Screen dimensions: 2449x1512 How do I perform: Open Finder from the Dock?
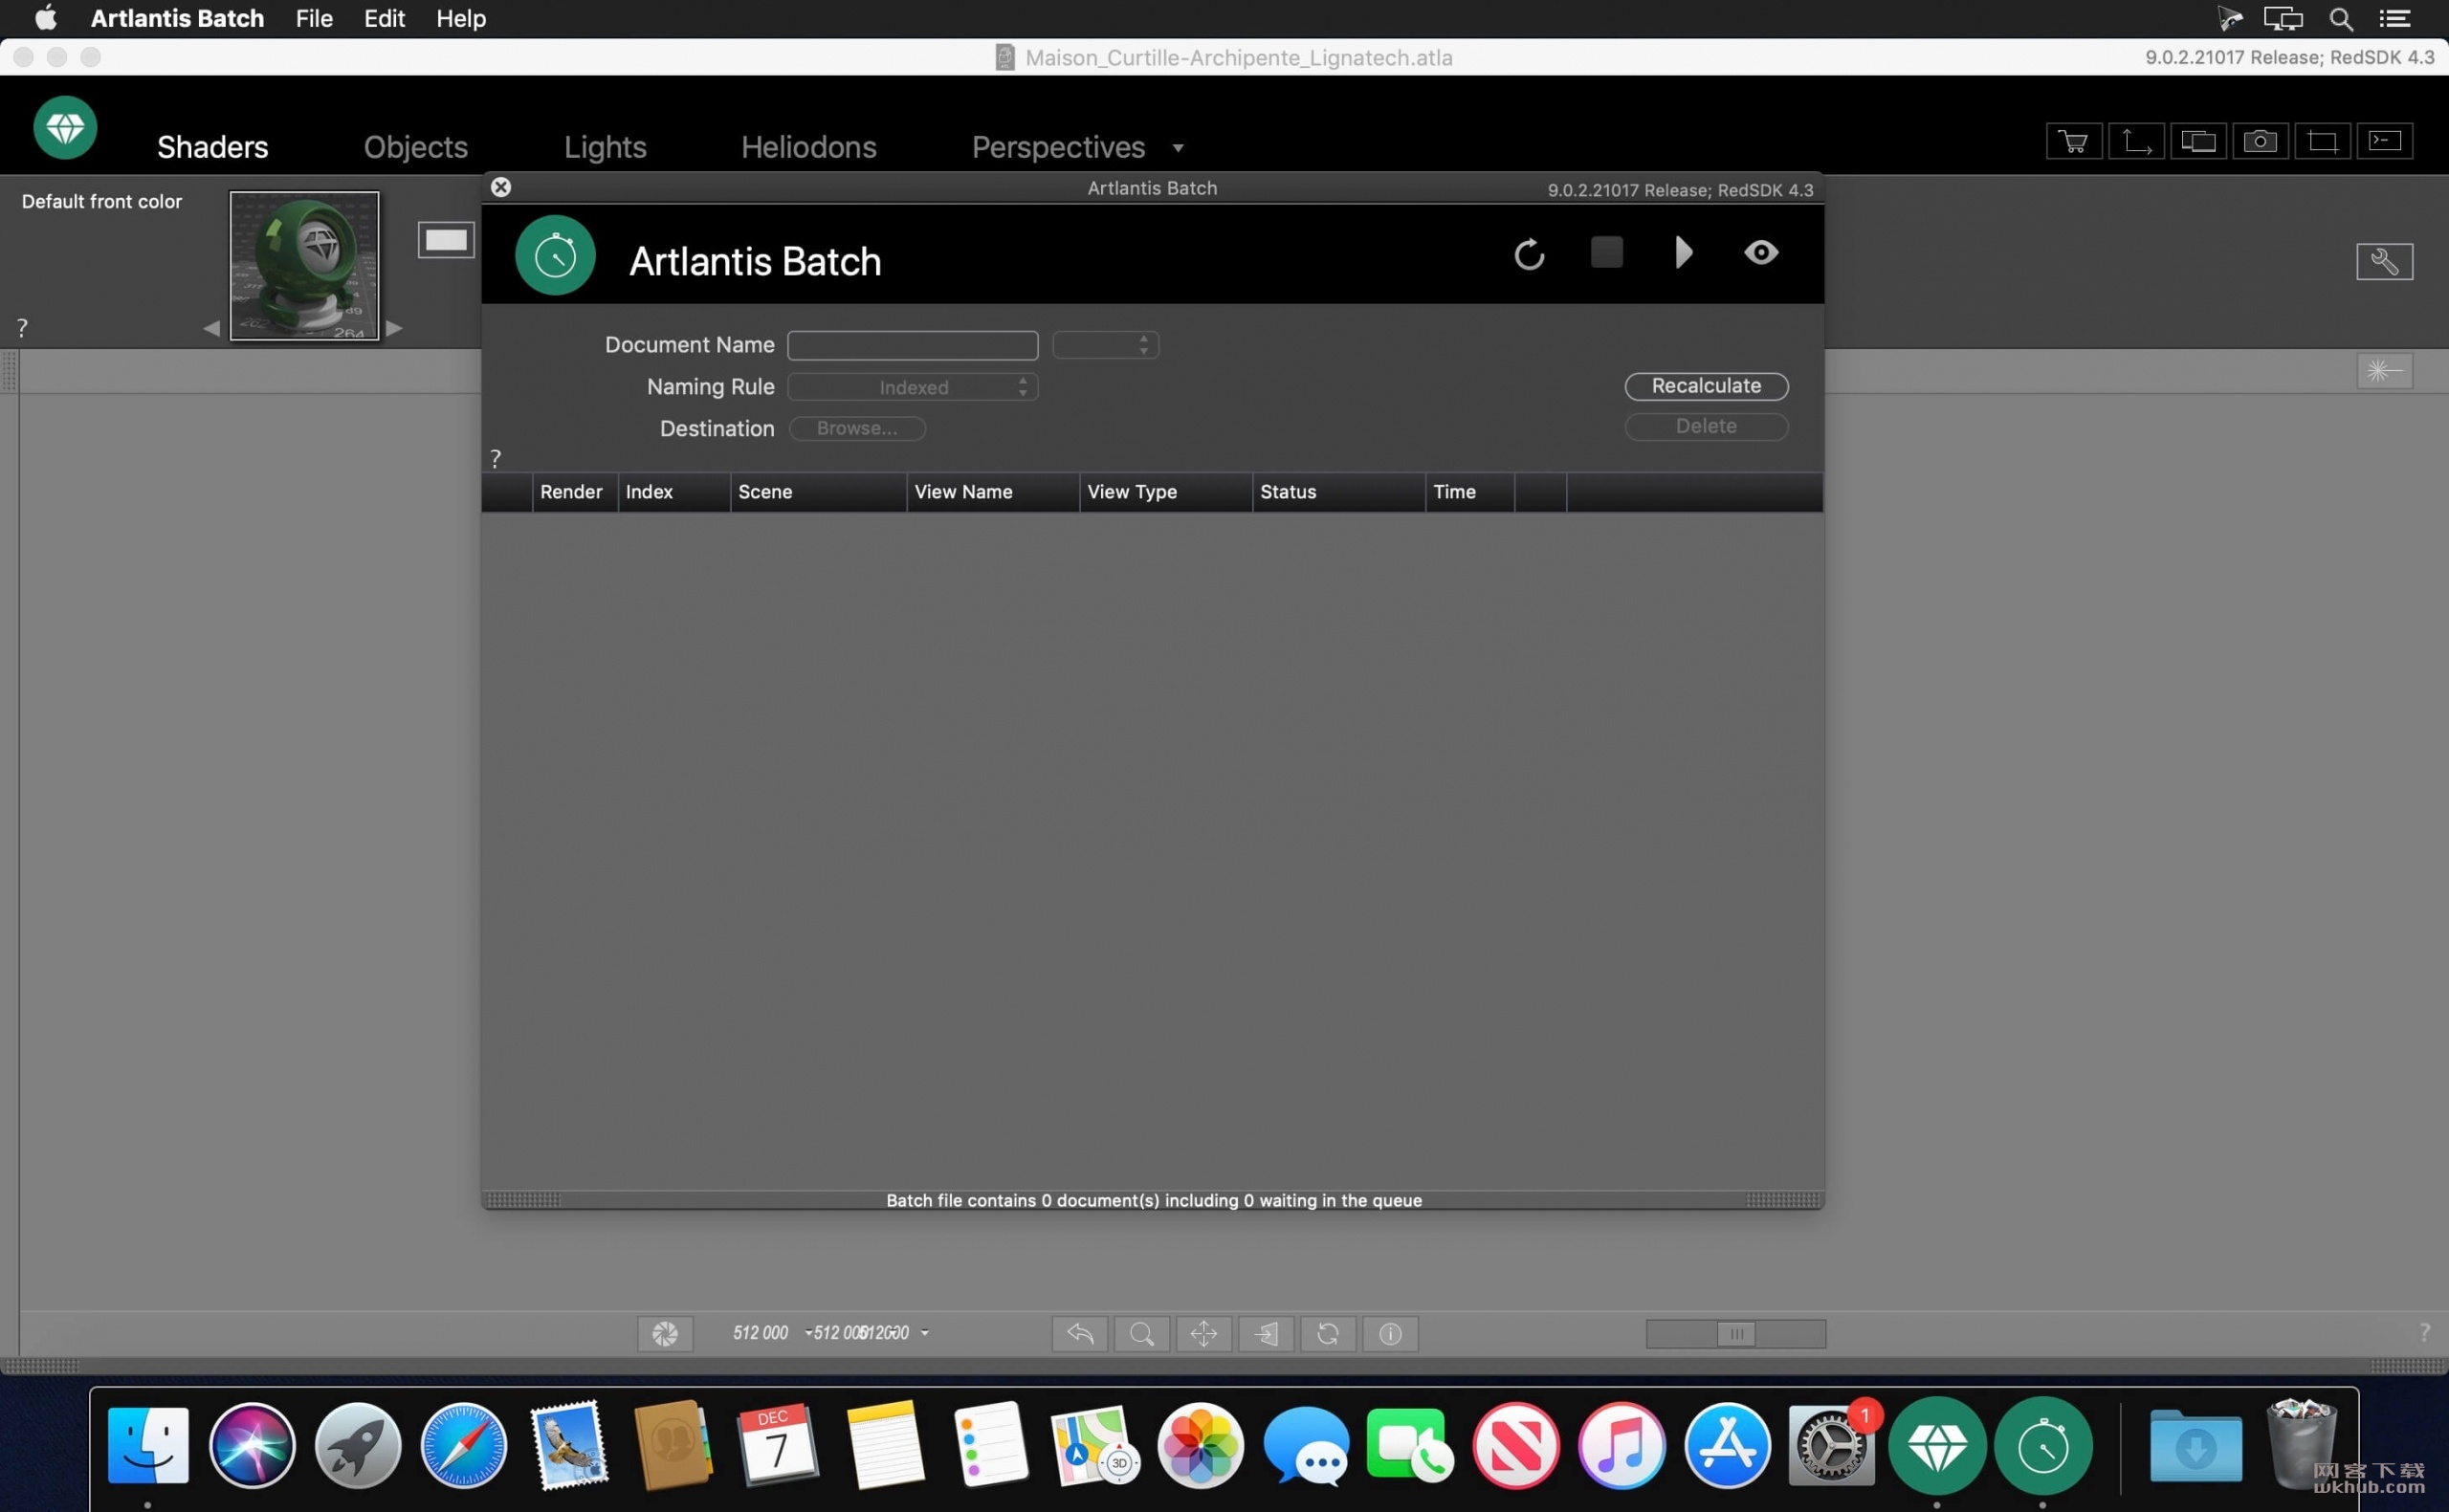148,1445
